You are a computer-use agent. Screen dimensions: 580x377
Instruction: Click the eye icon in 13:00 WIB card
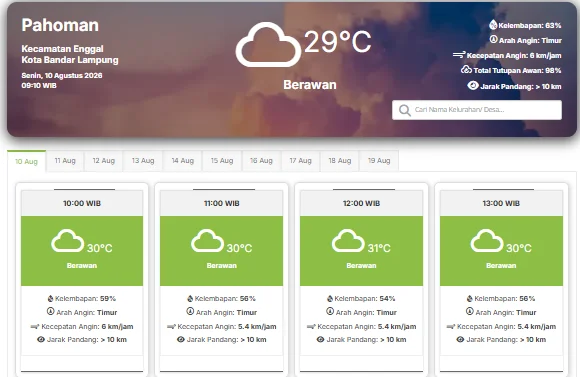point(460,340)
